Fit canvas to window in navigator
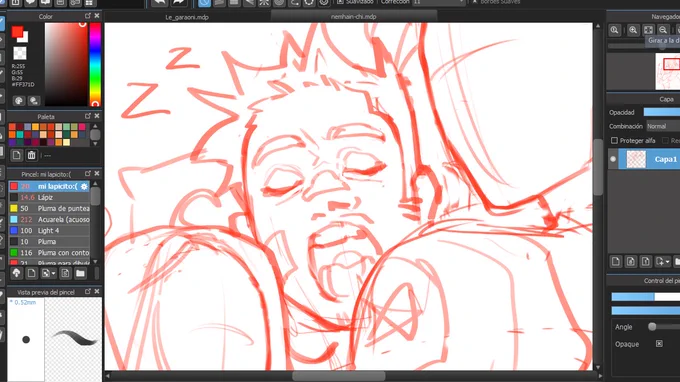The height and width of the screenshot is (382, 680). point(648,30)
